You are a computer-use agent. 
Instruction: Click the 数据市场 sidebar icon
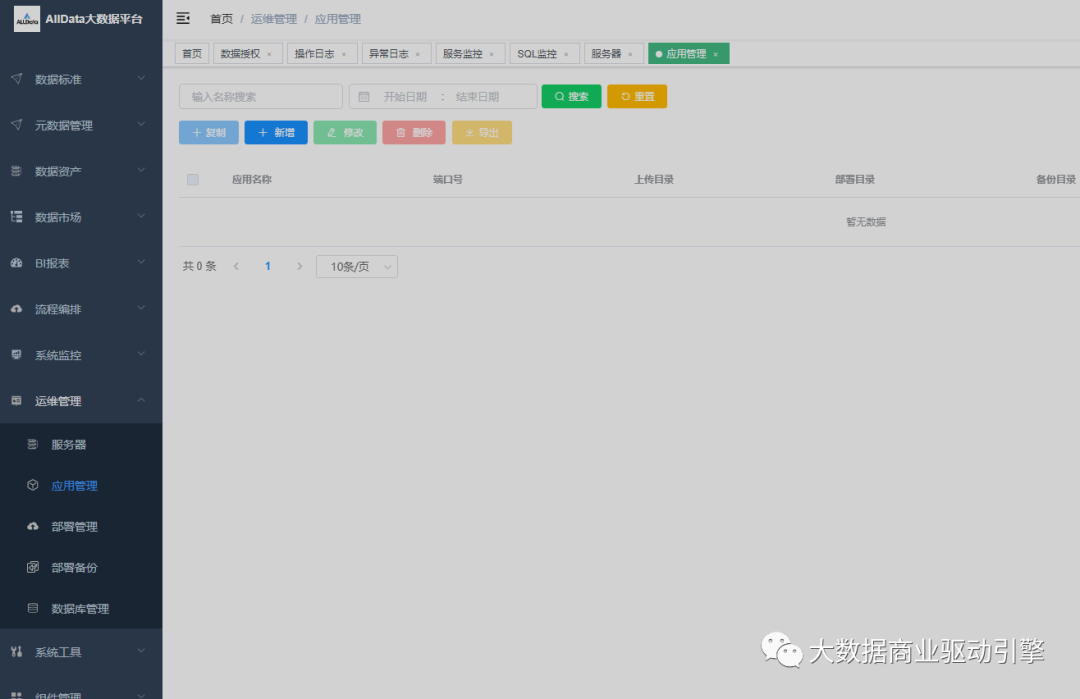[x=18, y=217]
